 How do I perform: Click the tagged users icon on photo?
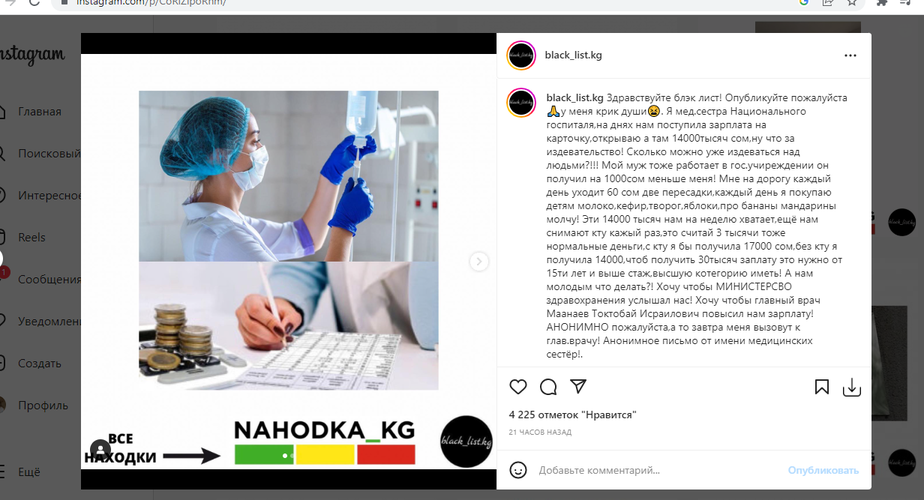coord(101,450)
